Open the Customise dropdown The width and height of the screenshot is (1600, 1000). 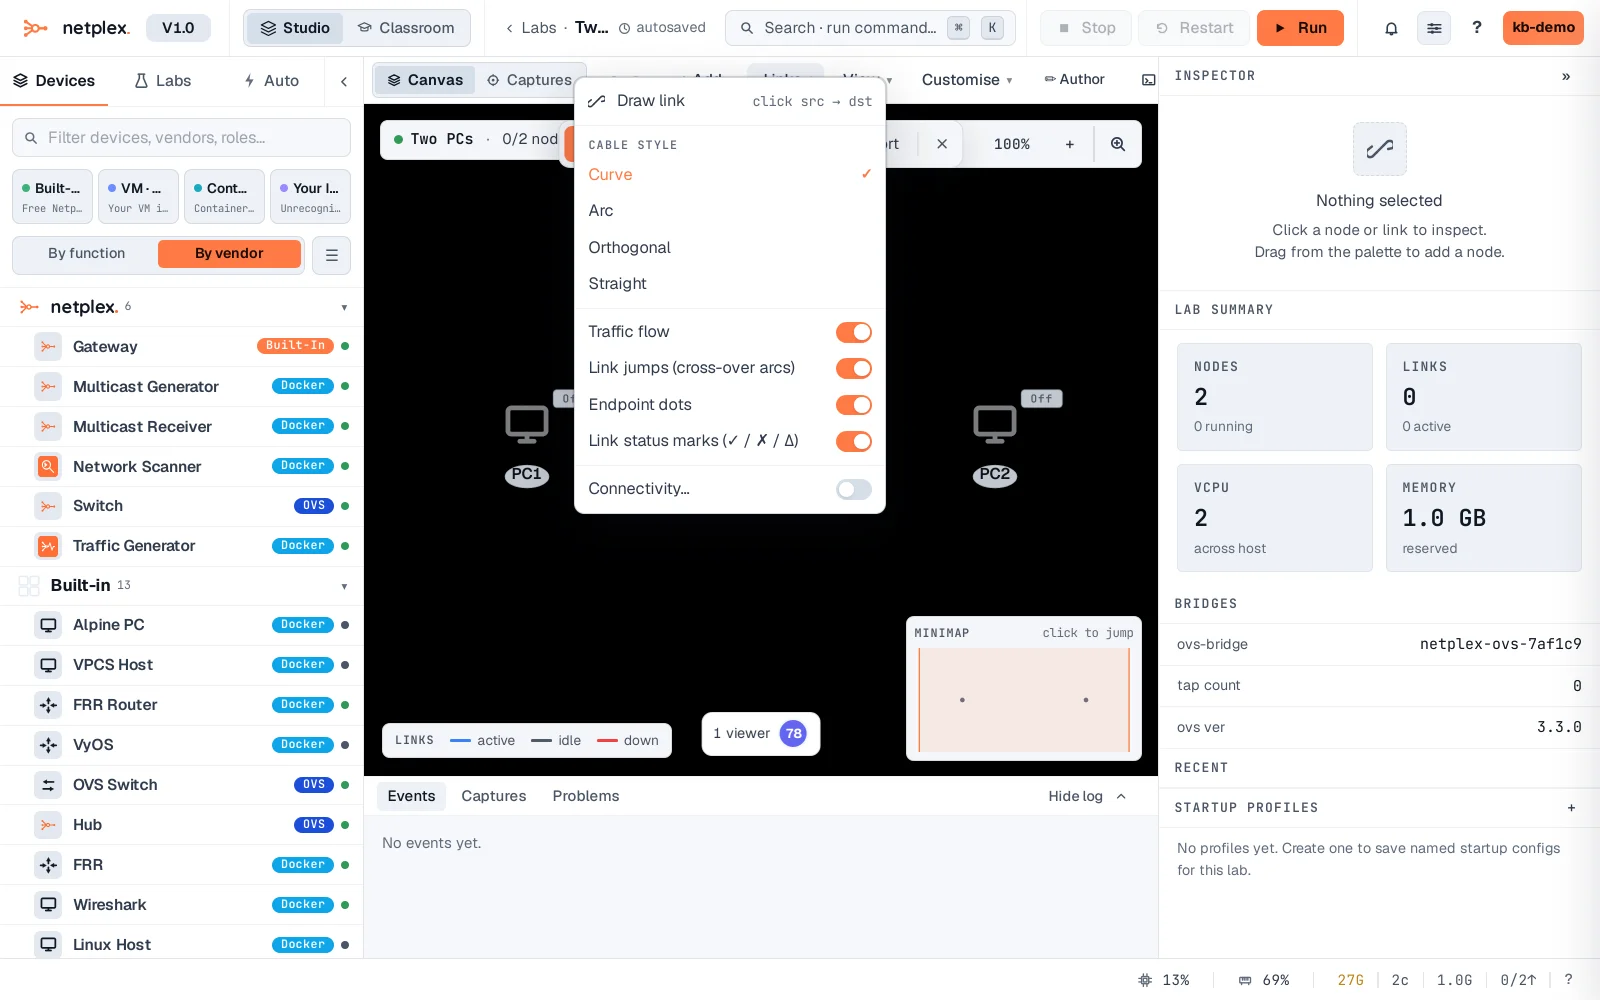967,80
